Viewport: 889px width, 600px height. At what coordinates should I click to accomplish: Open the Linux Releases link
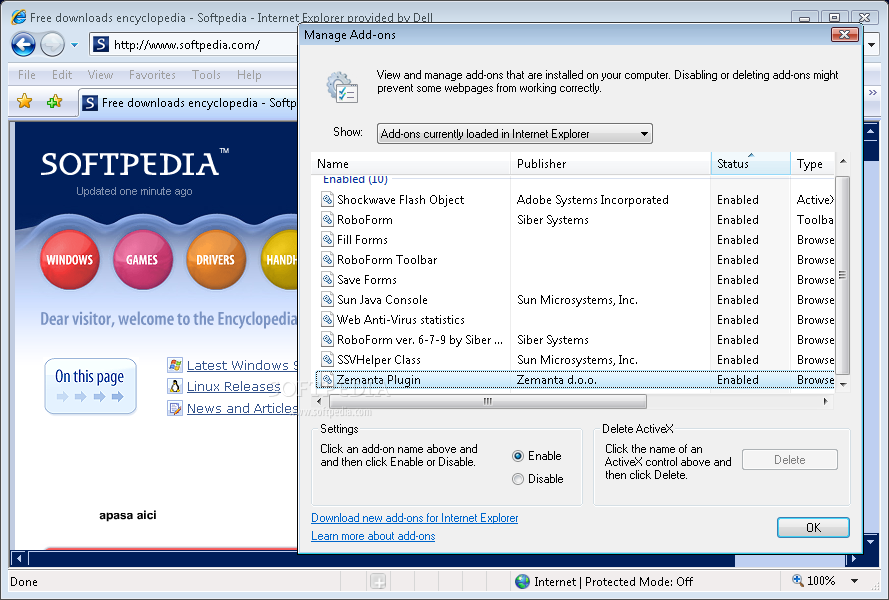(x=234, y=386)
